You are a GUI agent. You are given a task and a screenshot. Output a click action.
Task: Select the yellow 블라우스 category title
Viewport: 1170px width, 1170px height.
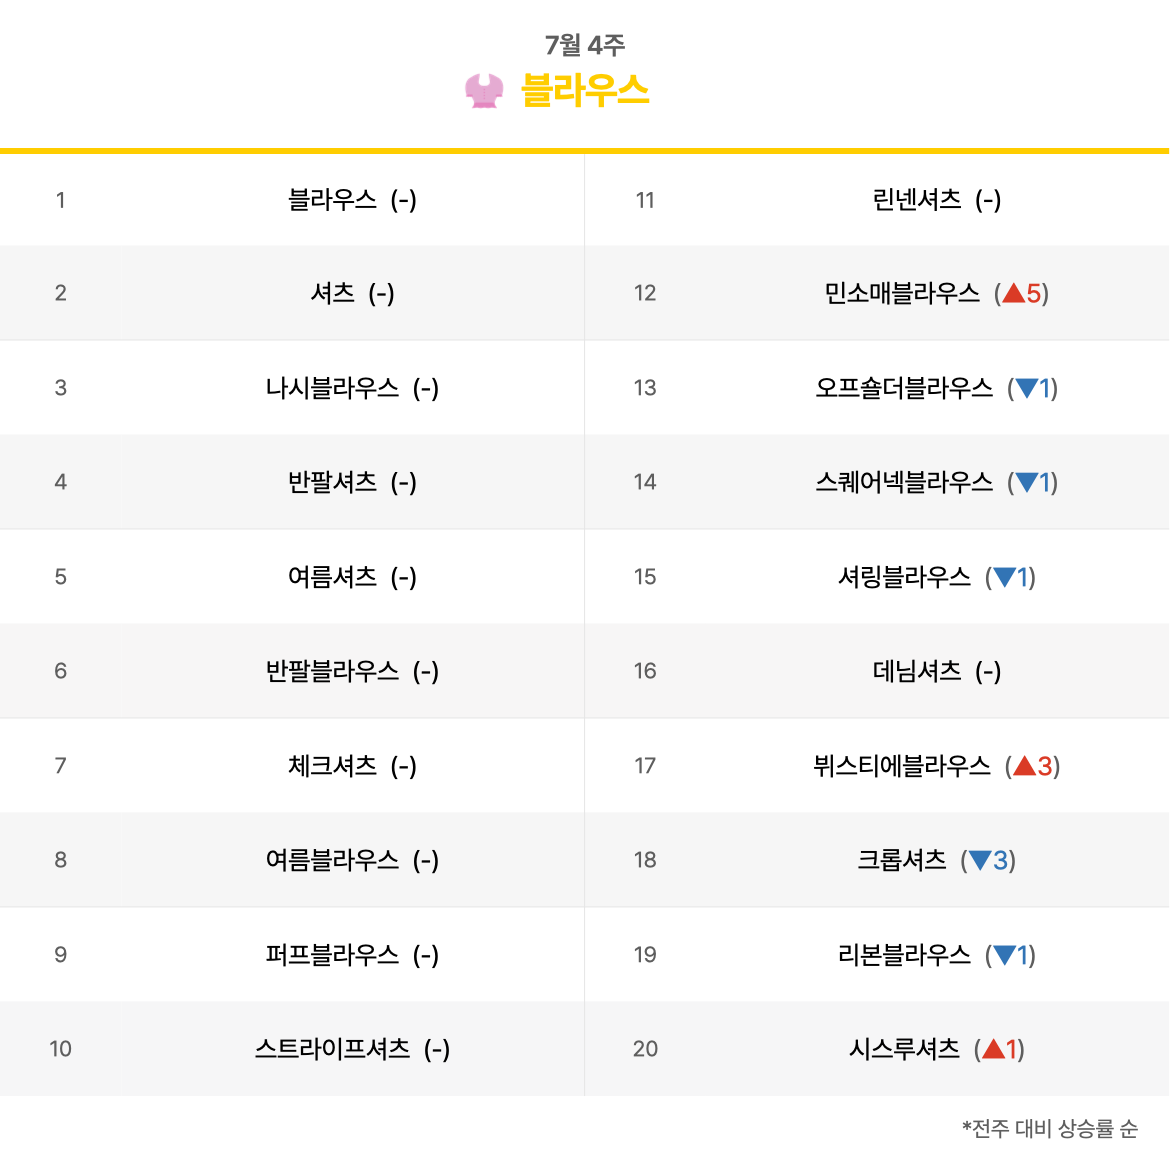[x=585, y=91]
